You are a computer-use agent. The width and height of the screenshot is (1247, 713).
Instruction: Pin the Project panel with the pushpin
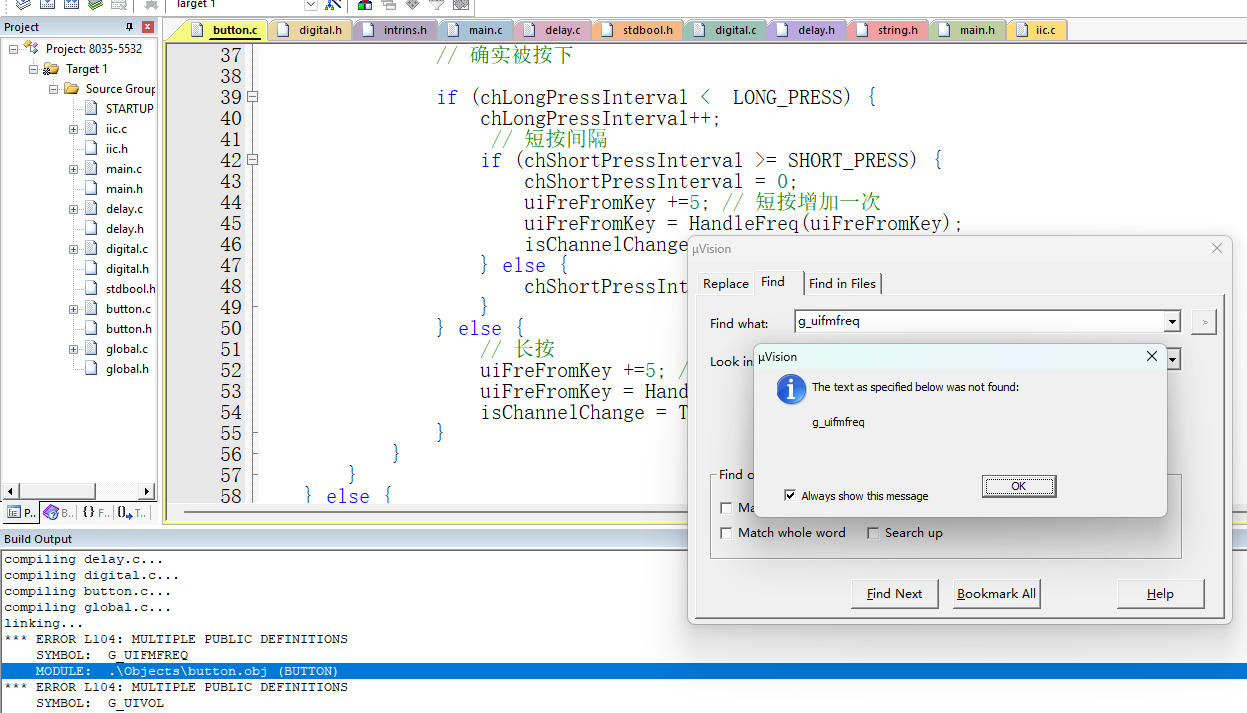tap(129, 27)
